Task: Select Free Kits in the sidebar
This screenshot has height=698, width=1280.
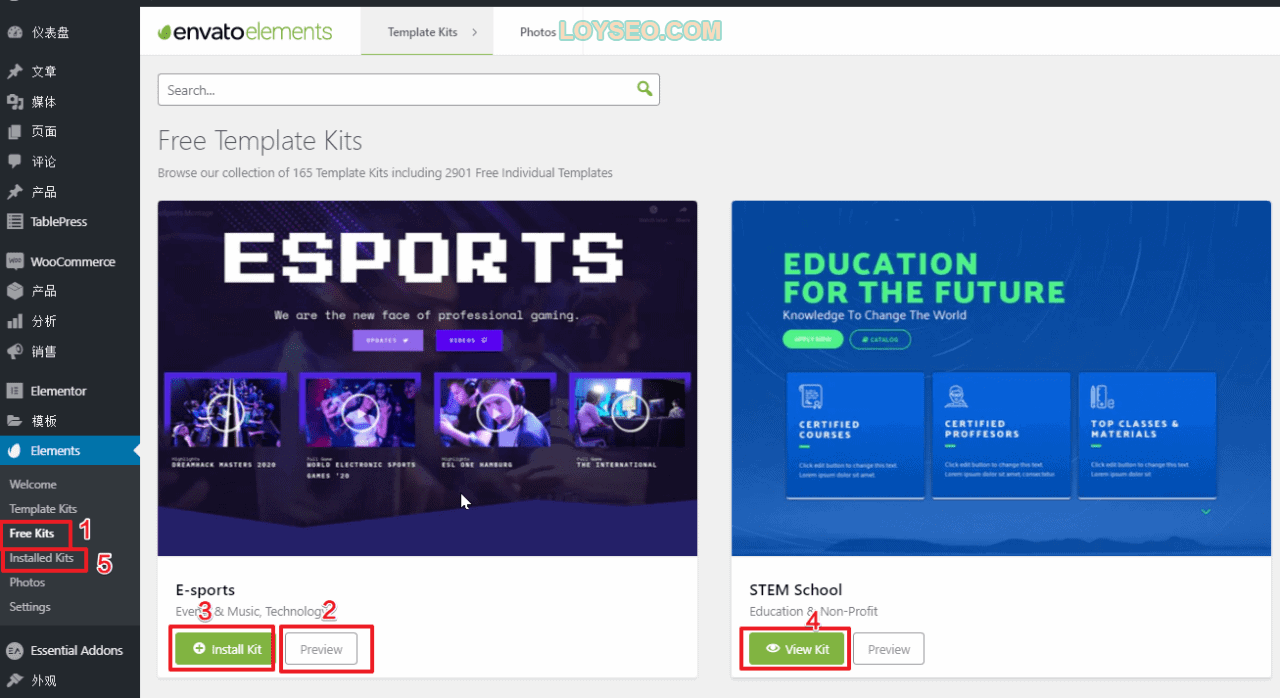Action: coord(32,533)
